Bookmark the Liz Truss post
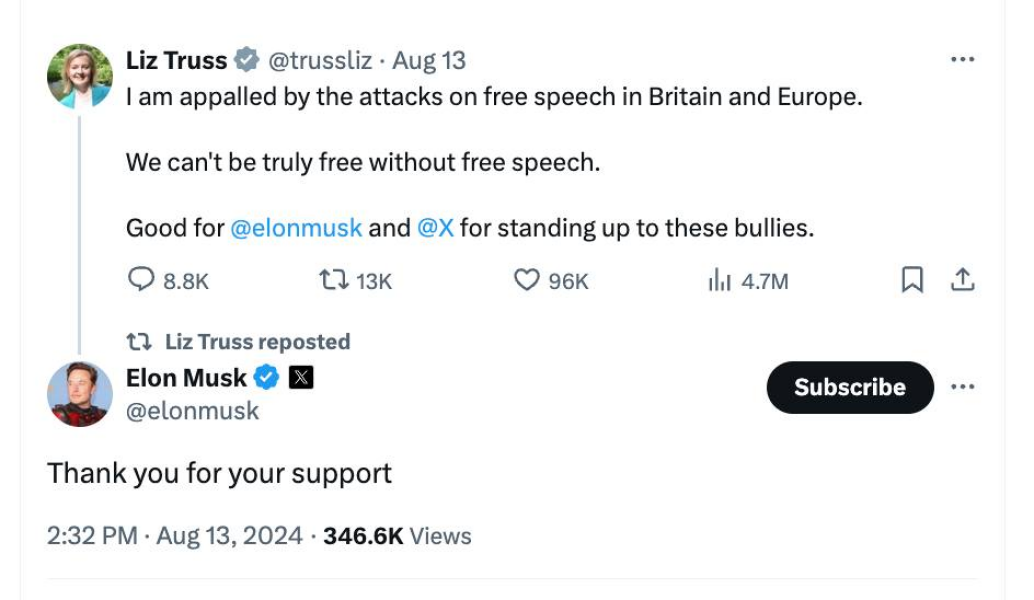This screenshot has width=1034, height=600. click(912, 281)
